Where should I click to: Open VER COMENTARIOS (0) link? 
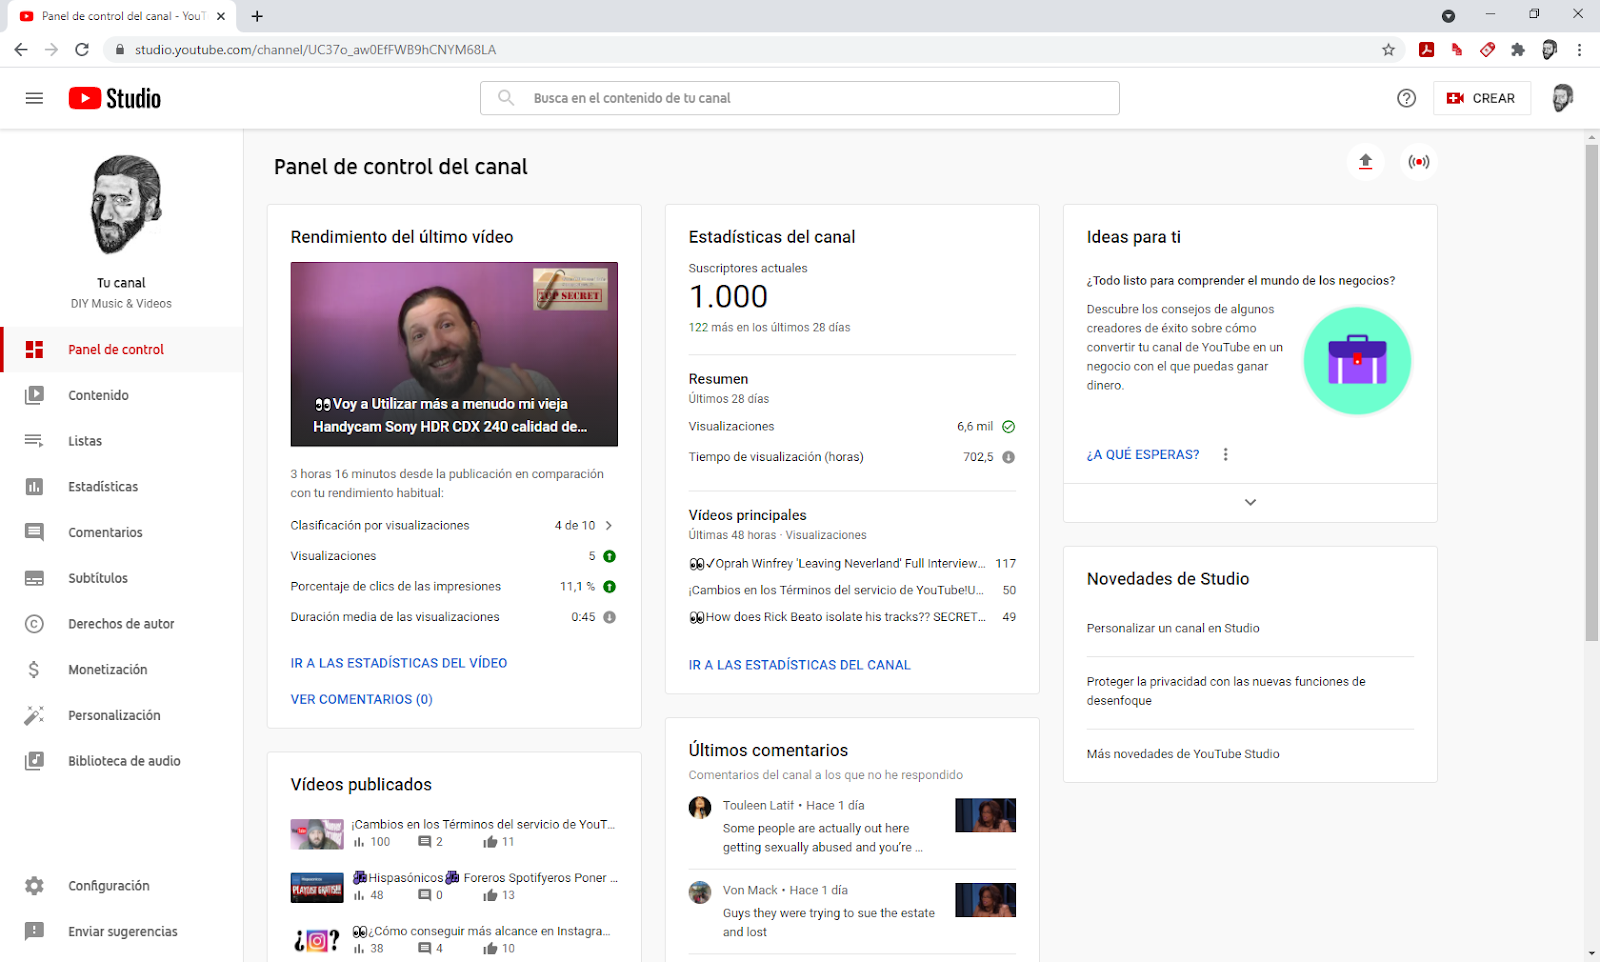[x=362, y=699]
